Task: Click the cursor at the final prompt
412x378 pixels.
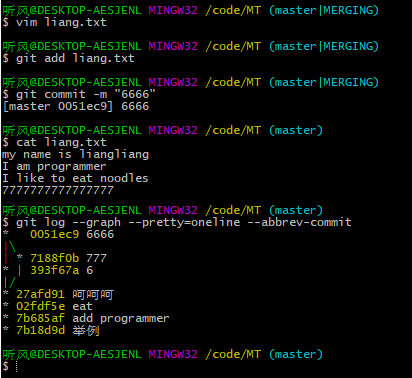Action: [x=17, y=366]
